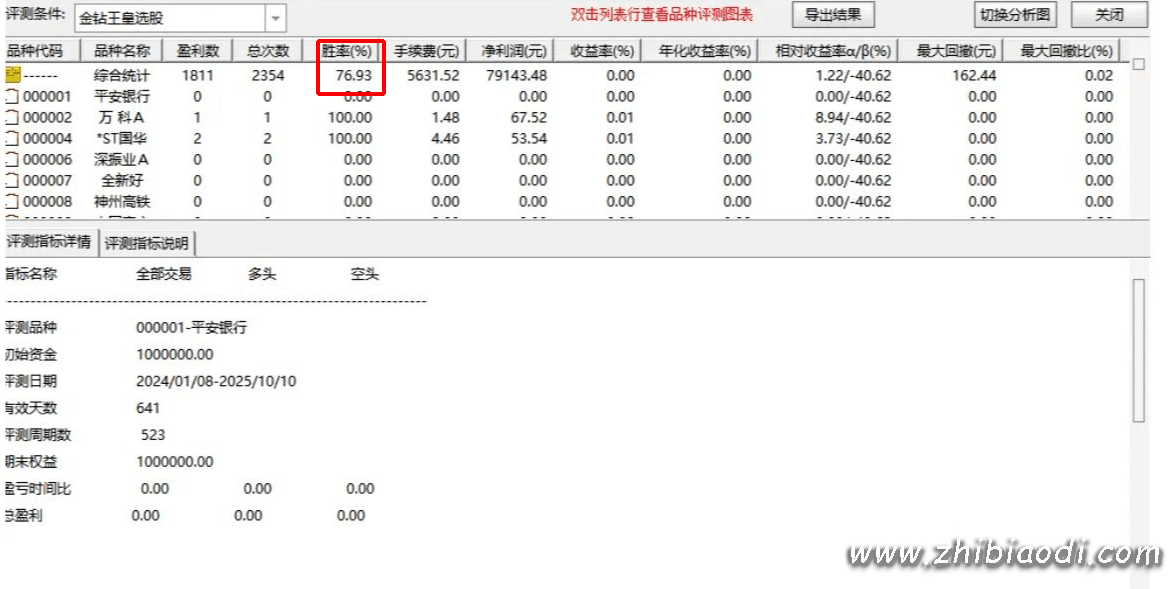
Task: Click the 000001-平安银行 detail value
Action: pos(191,328)
